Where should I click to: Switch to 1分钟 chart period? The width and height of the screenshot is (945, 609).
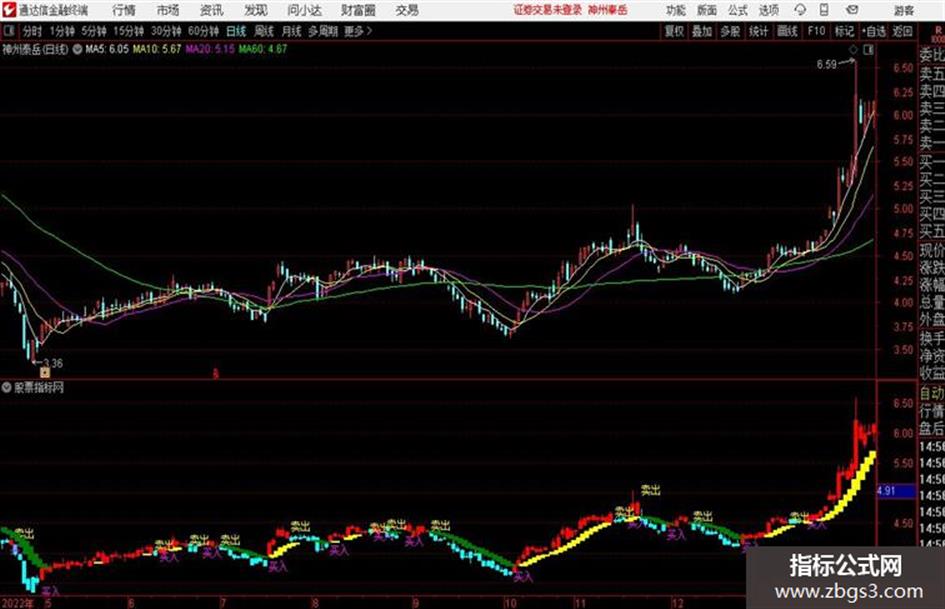coord(61,31)
